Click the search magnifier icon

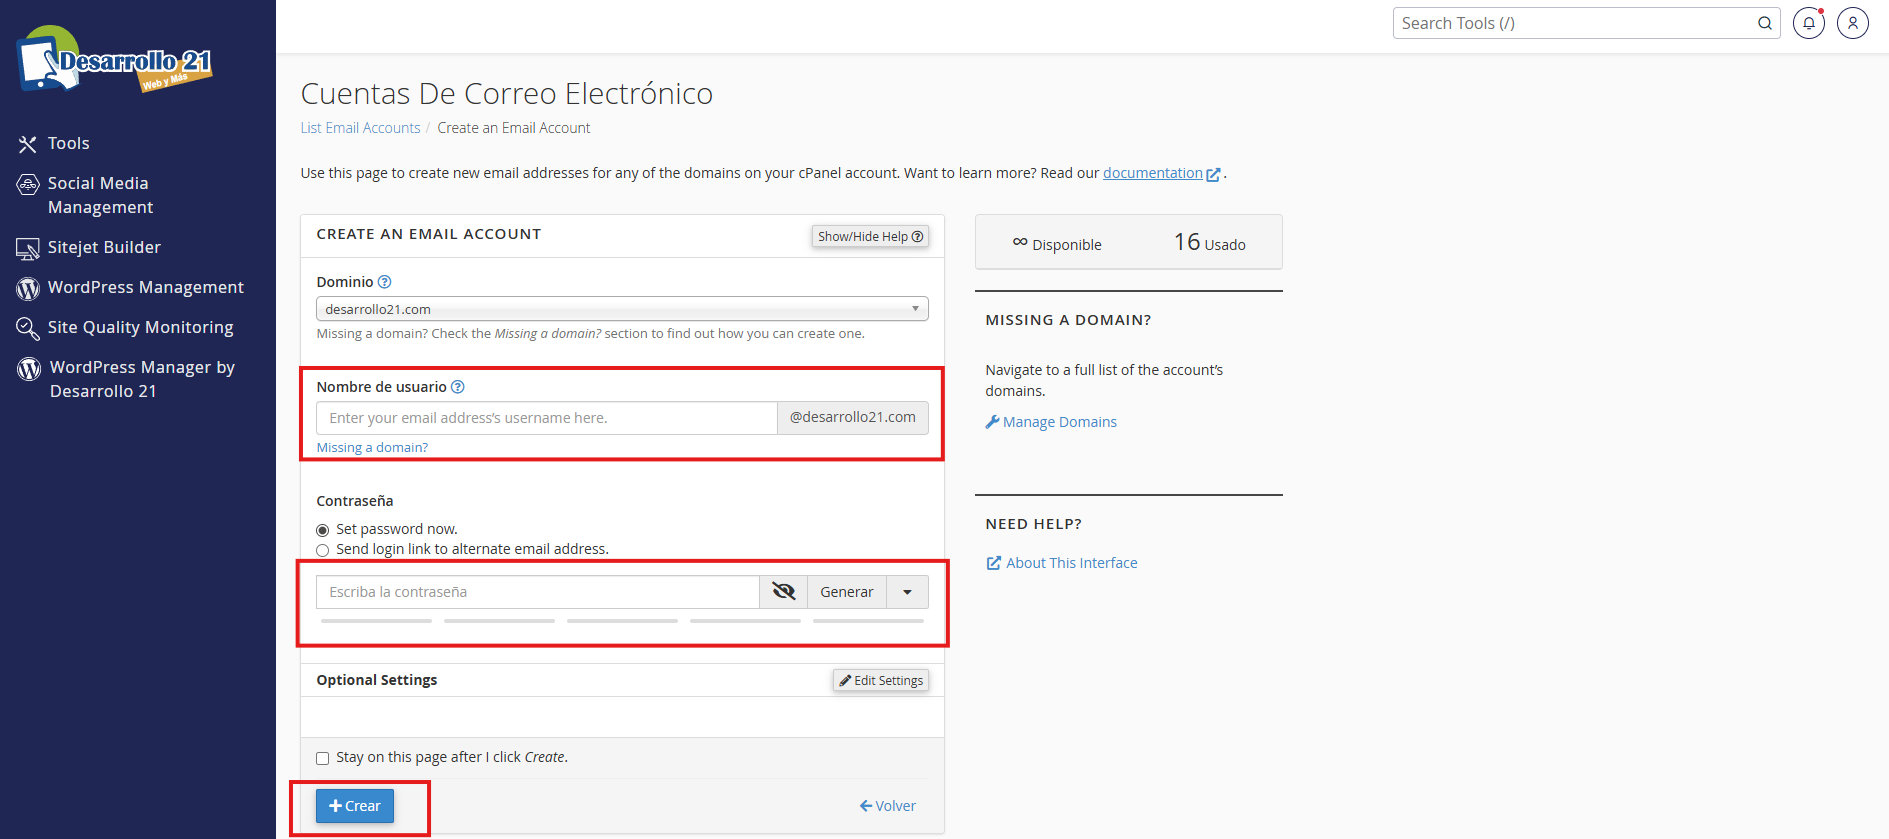coord(1765,23)
